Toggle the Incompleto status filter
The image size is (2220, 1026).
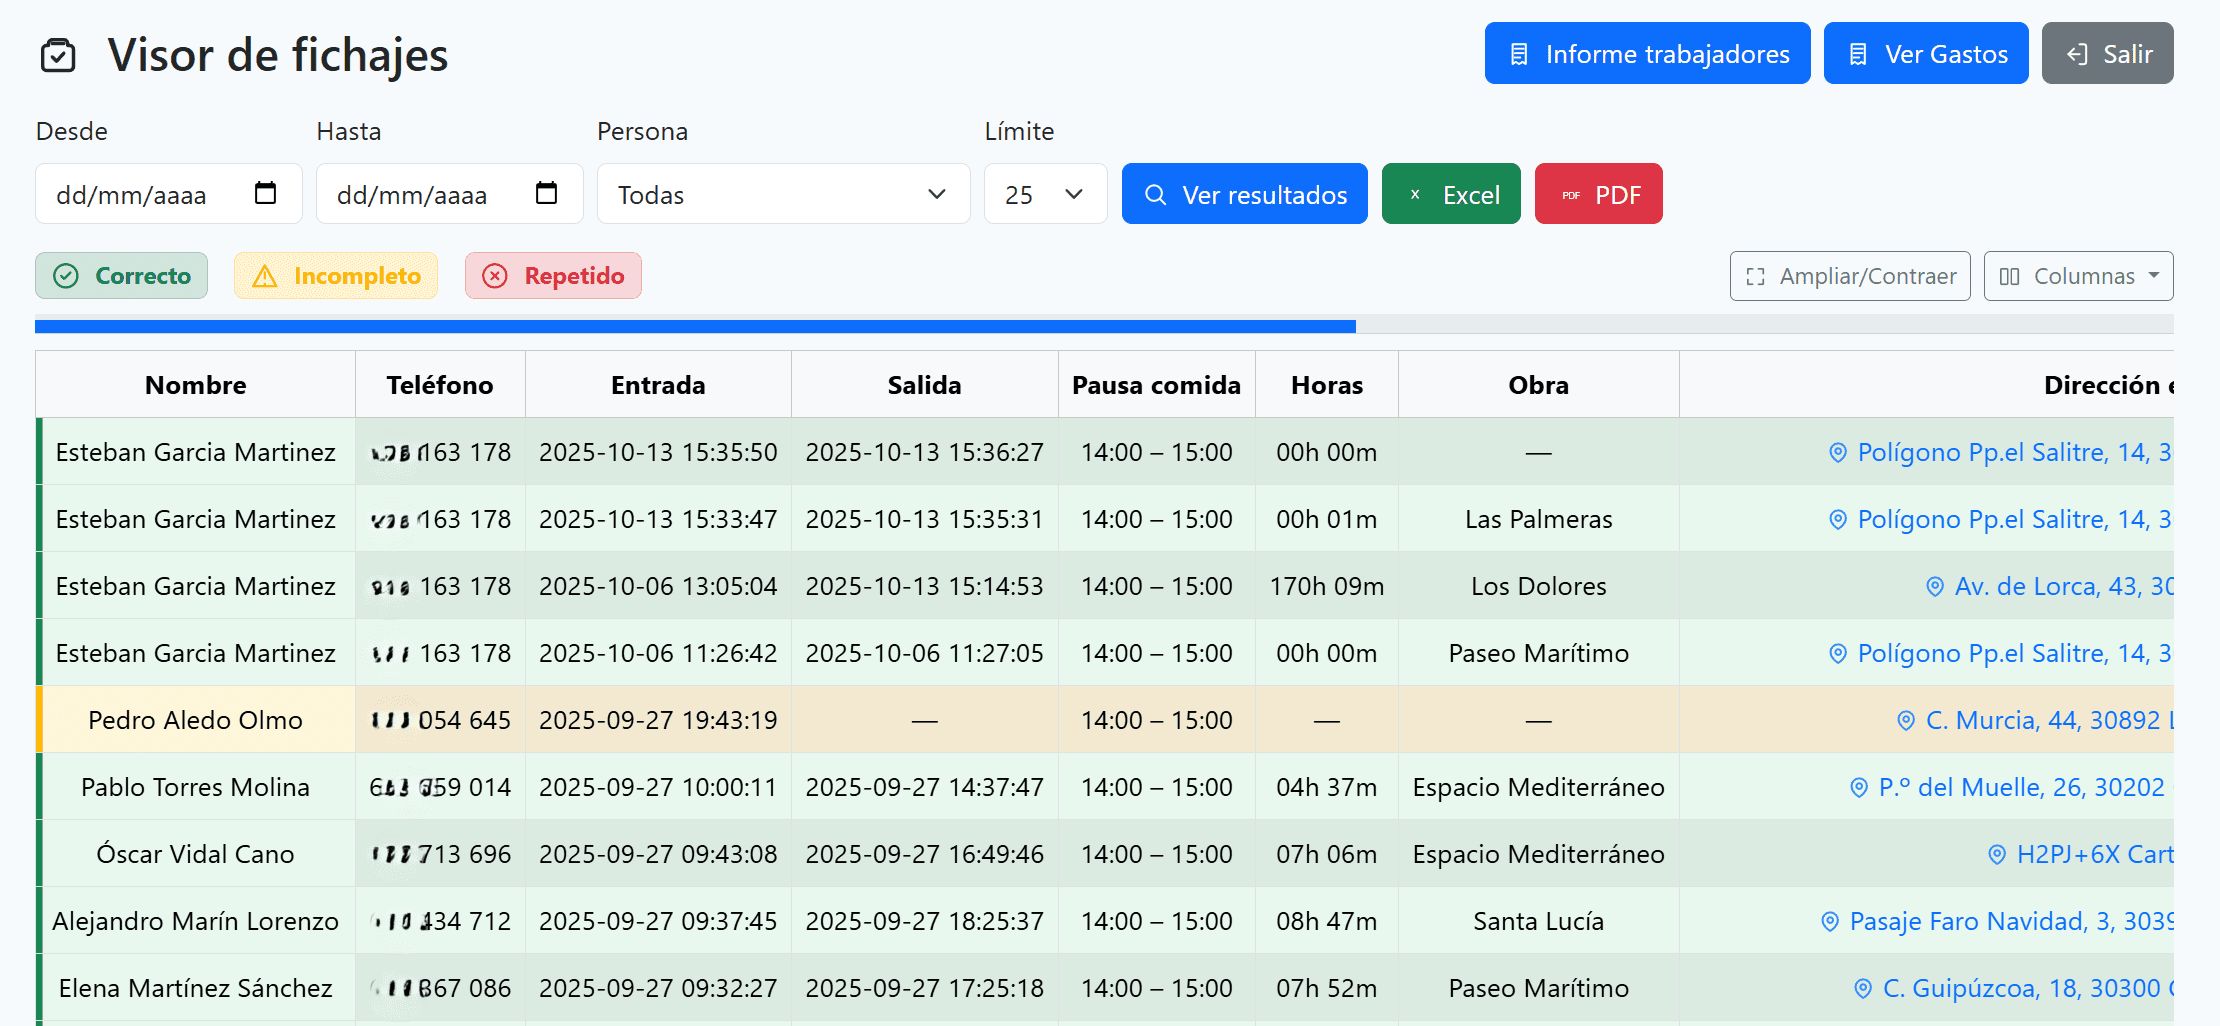tap(336, 276)
